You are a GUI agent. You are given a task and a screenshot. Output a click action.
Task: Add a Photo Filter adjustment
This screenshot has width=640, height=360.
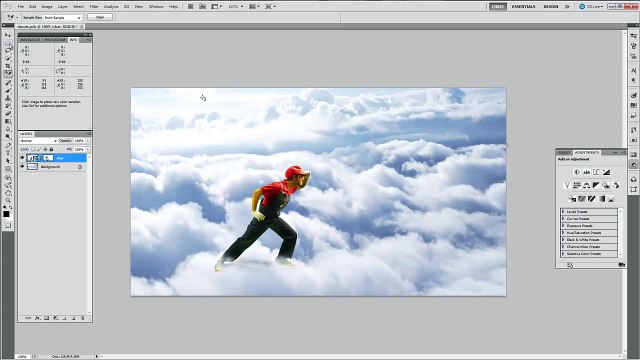pyautogui.click(x=605, y=185)
